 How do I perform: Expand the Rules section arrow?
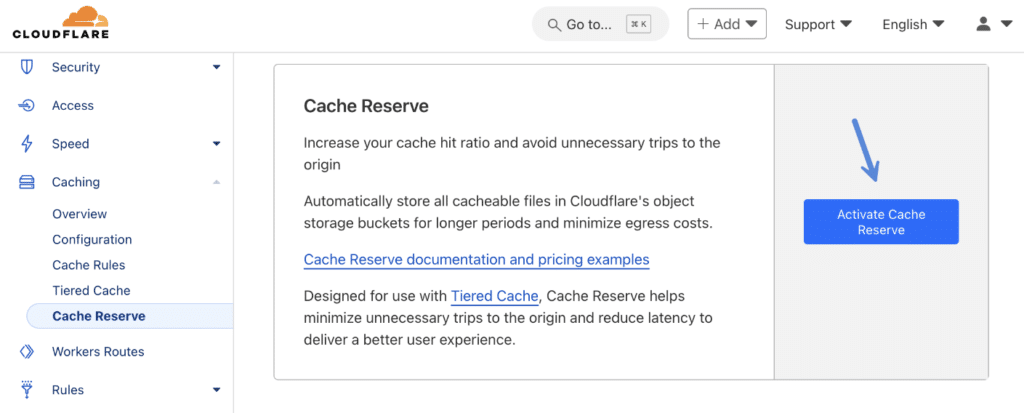click(x=216, y=390)
